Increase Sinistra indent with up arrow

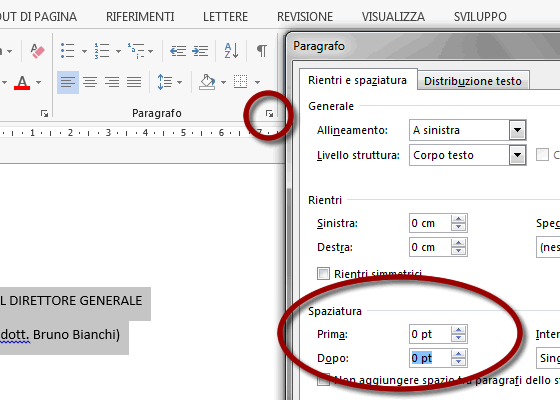tap(459, 219)
